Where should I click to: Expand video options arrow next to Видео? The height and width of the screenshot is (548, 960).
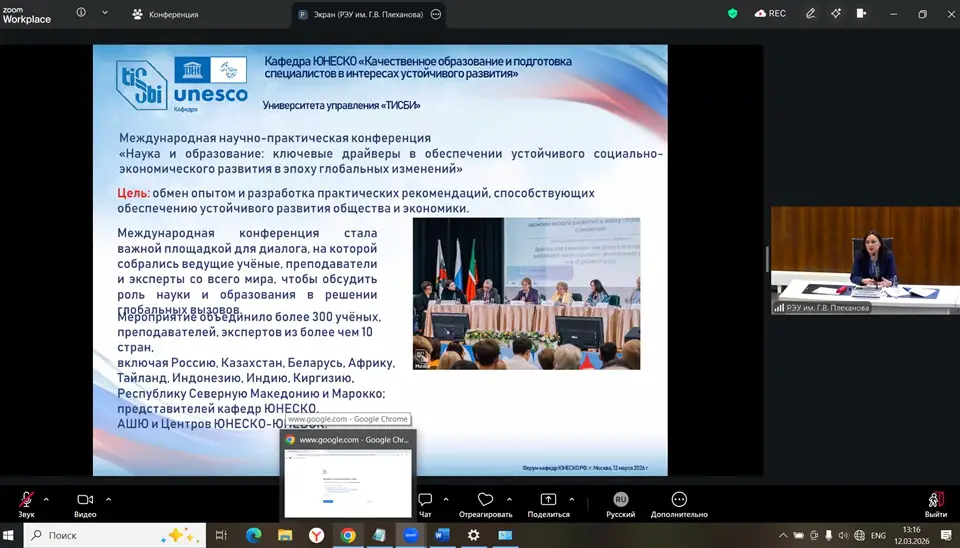tap(108, 498)
